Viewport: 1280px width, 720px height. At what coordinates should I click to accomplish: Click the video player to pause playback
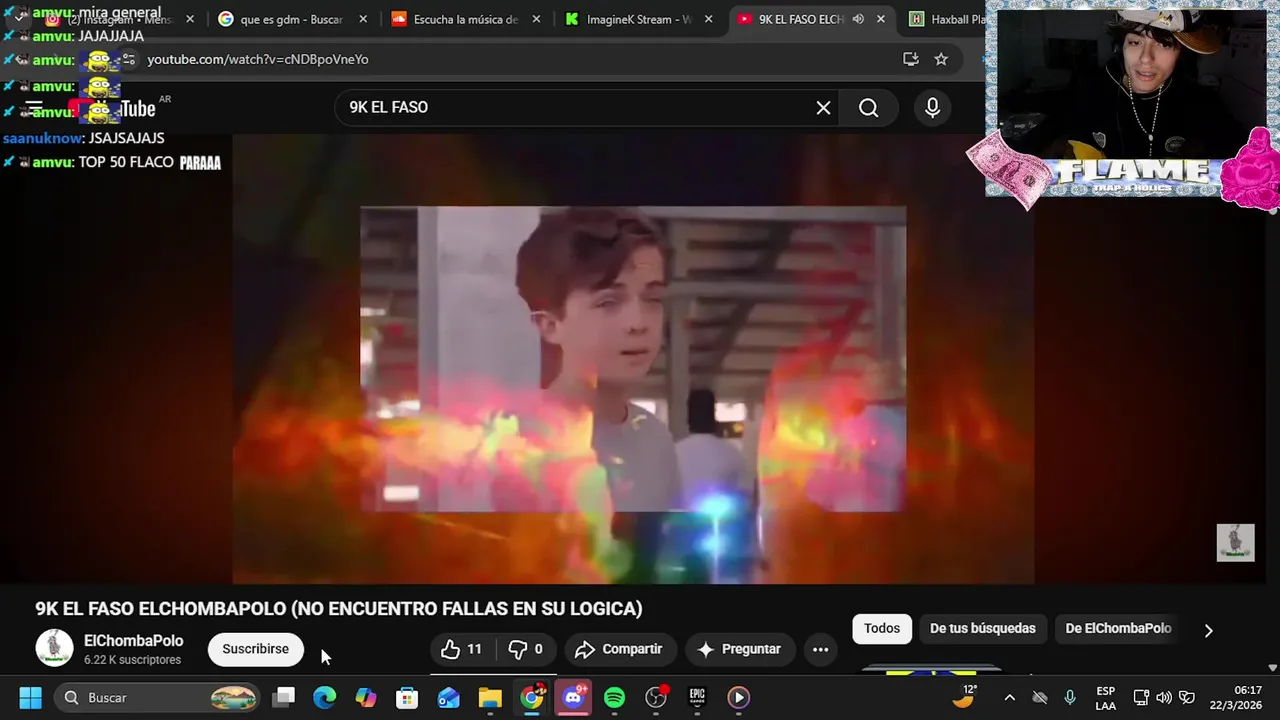(x=633, y=359)
